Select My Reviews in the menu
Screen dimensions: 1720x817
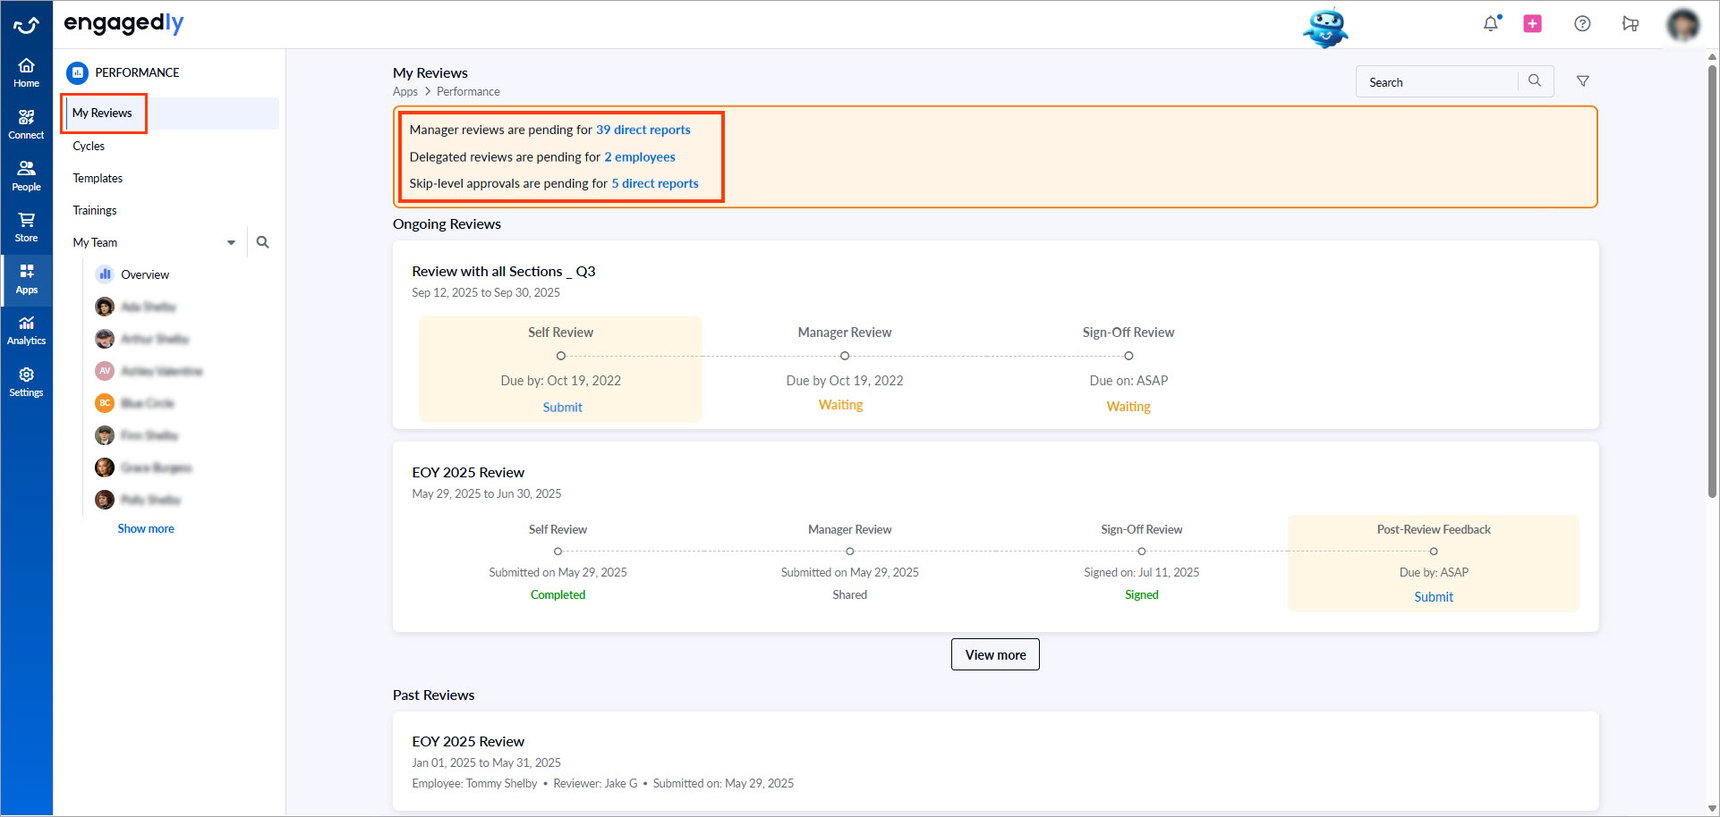point(102,113)
